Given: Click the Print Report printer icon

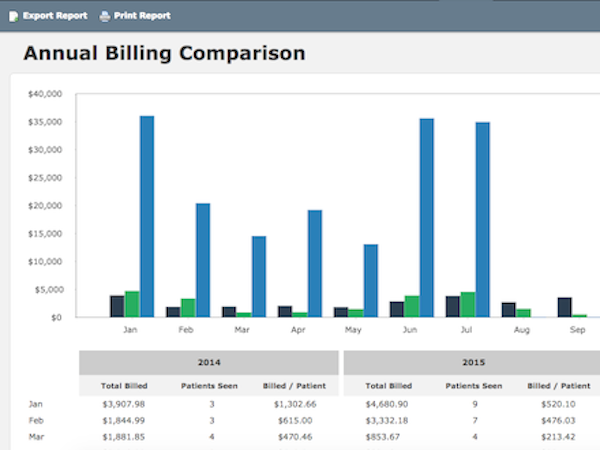Looking at the screenshot, I should [x=105, y=16].
